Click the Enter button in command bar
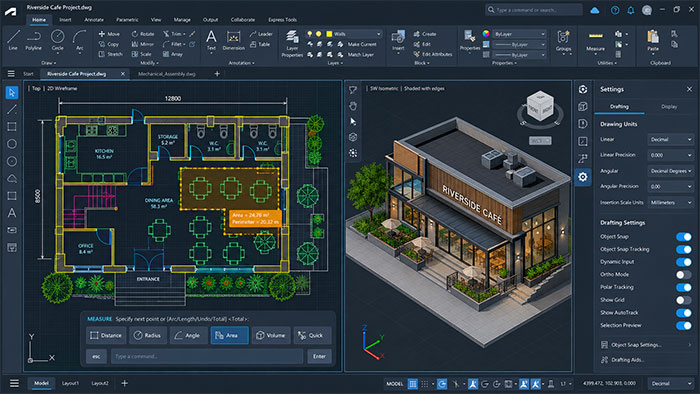This screenshot has width=700, height=394. pos(319,356)
